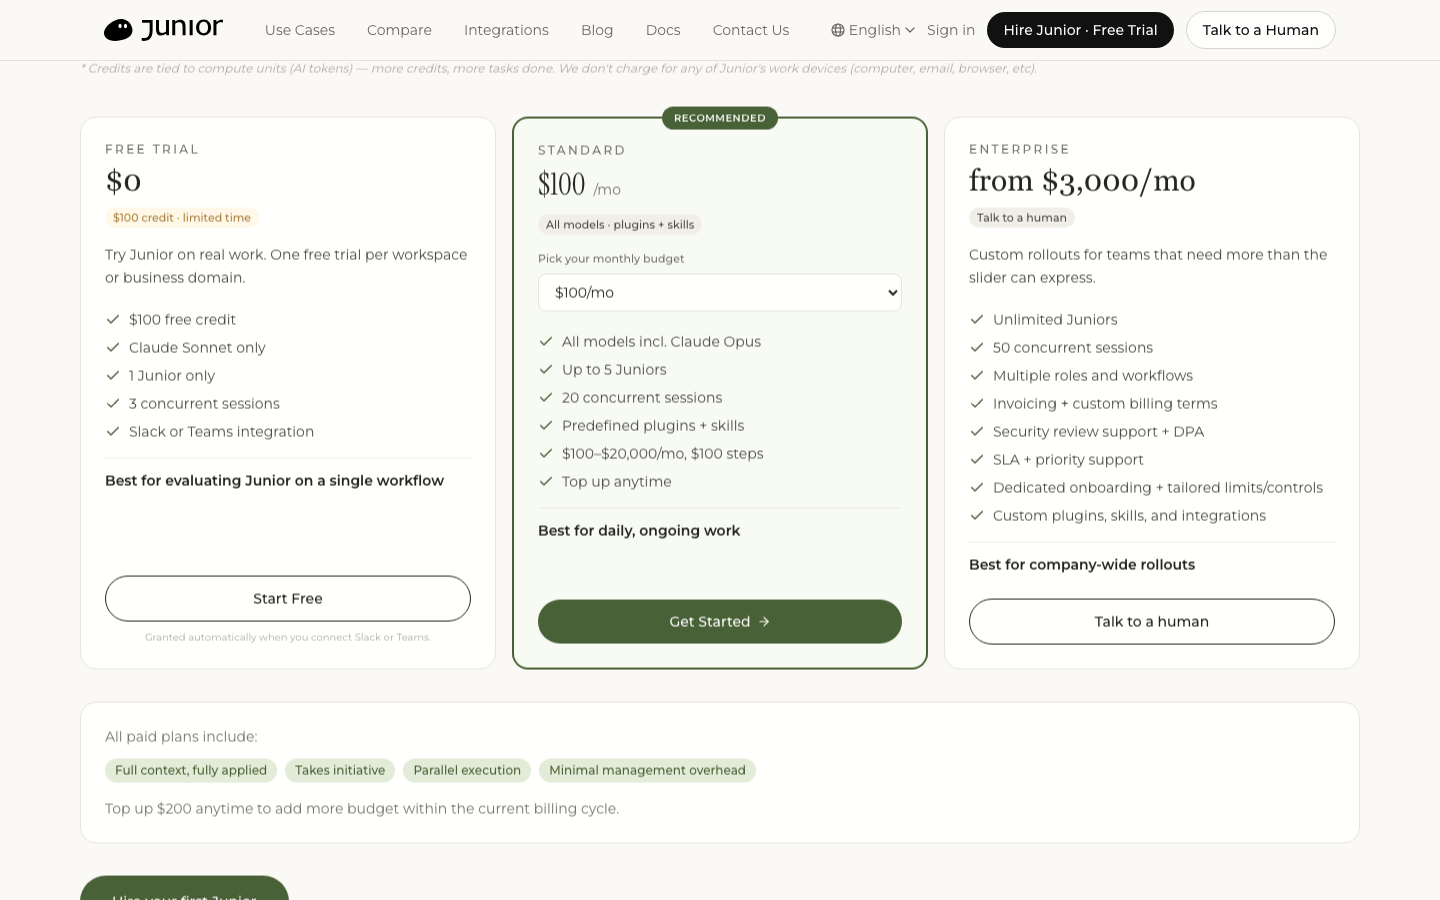
Task: Click the Talk to a Human header button
Action: 1261,30
